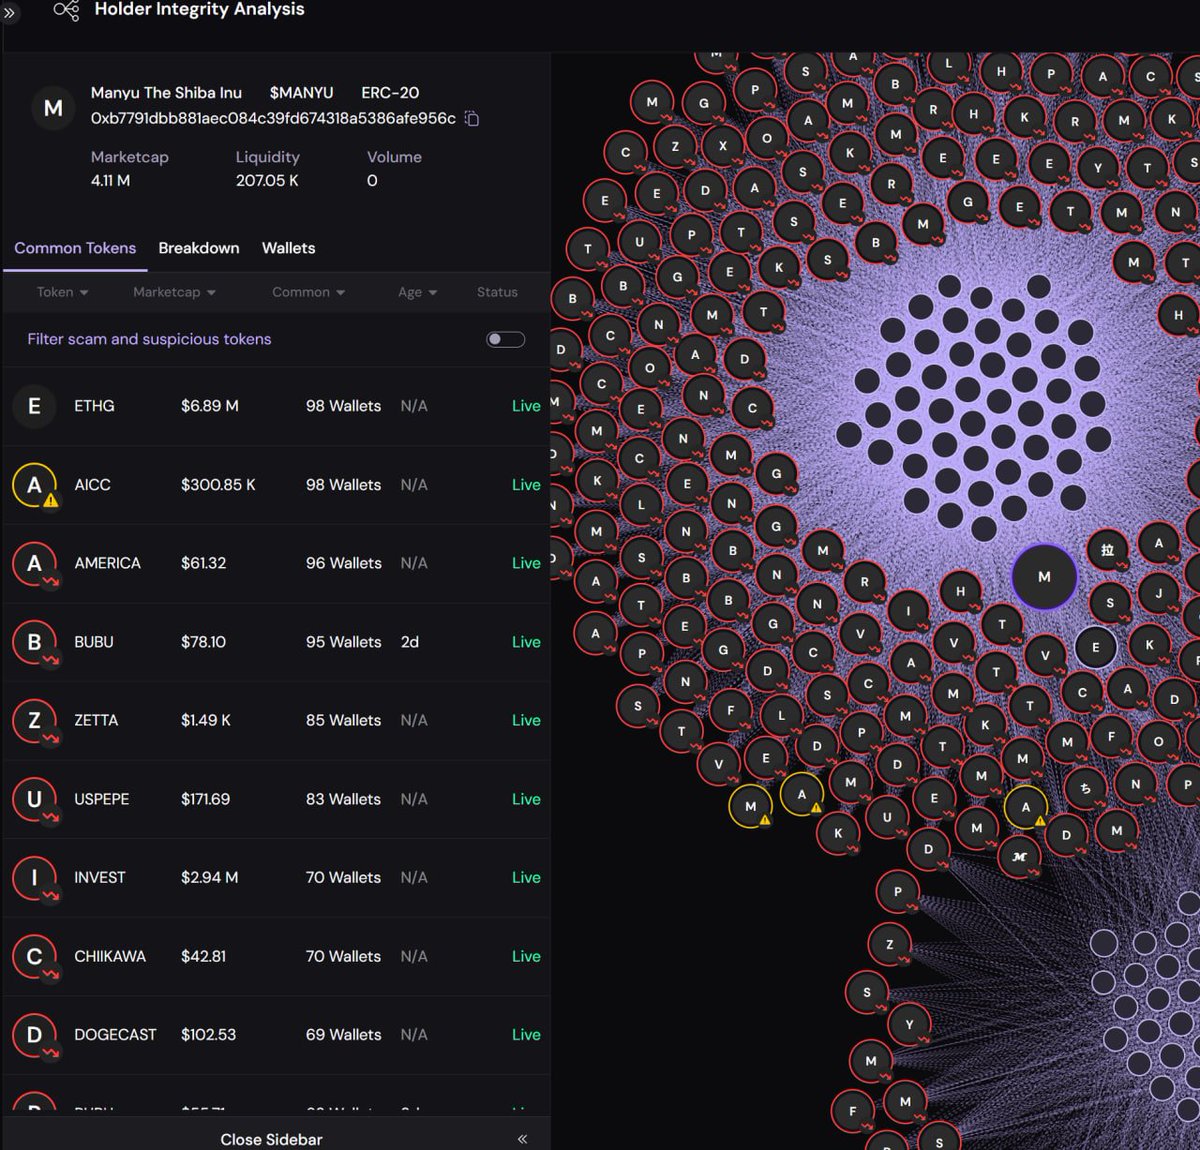Click ZETTA 85 Wallets count
Image resolution: width=1200 pixels, height=1150 pixels.
(x=343, y=720)
